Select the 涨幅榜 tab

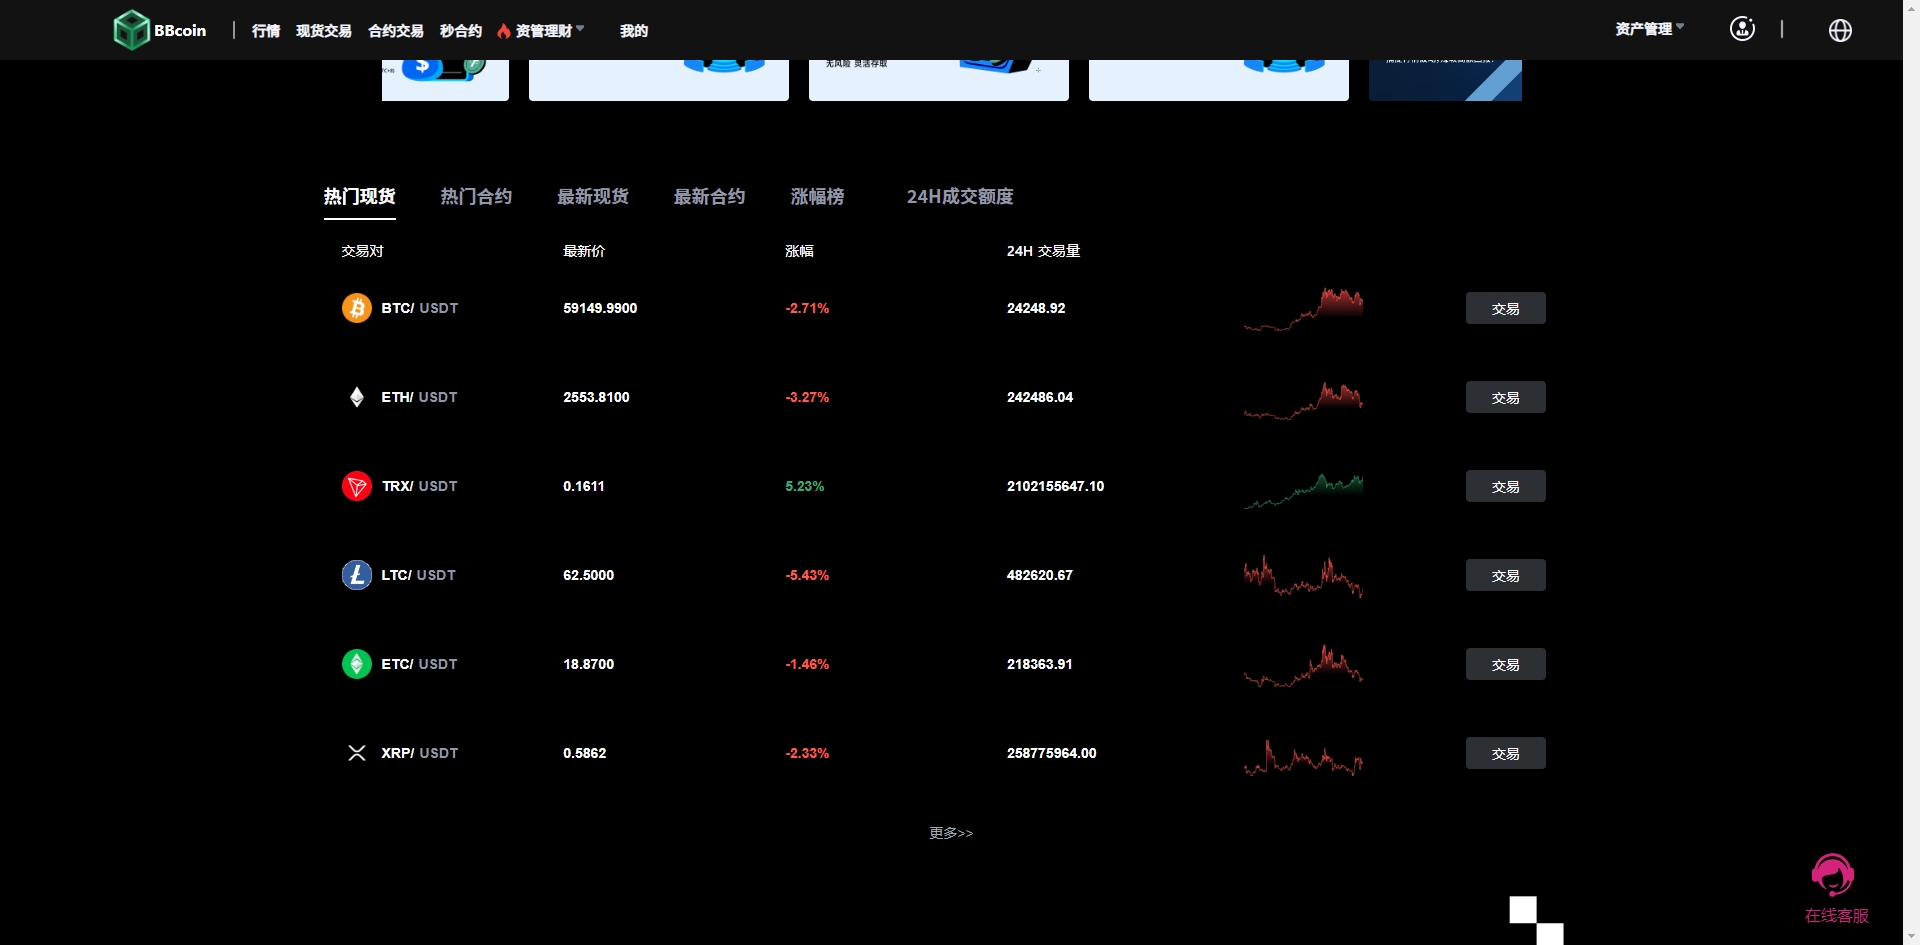coord(817,197)
